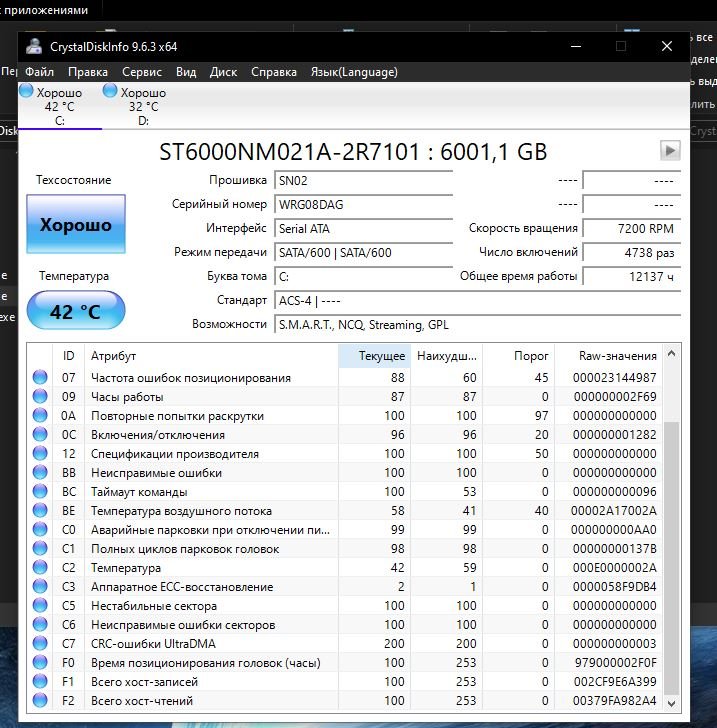Image resolution: width=717 pixels, height=728 pixels.
Task: Click status icon for attribute BB
Action: pyautogui.click(x=40, y=472)
